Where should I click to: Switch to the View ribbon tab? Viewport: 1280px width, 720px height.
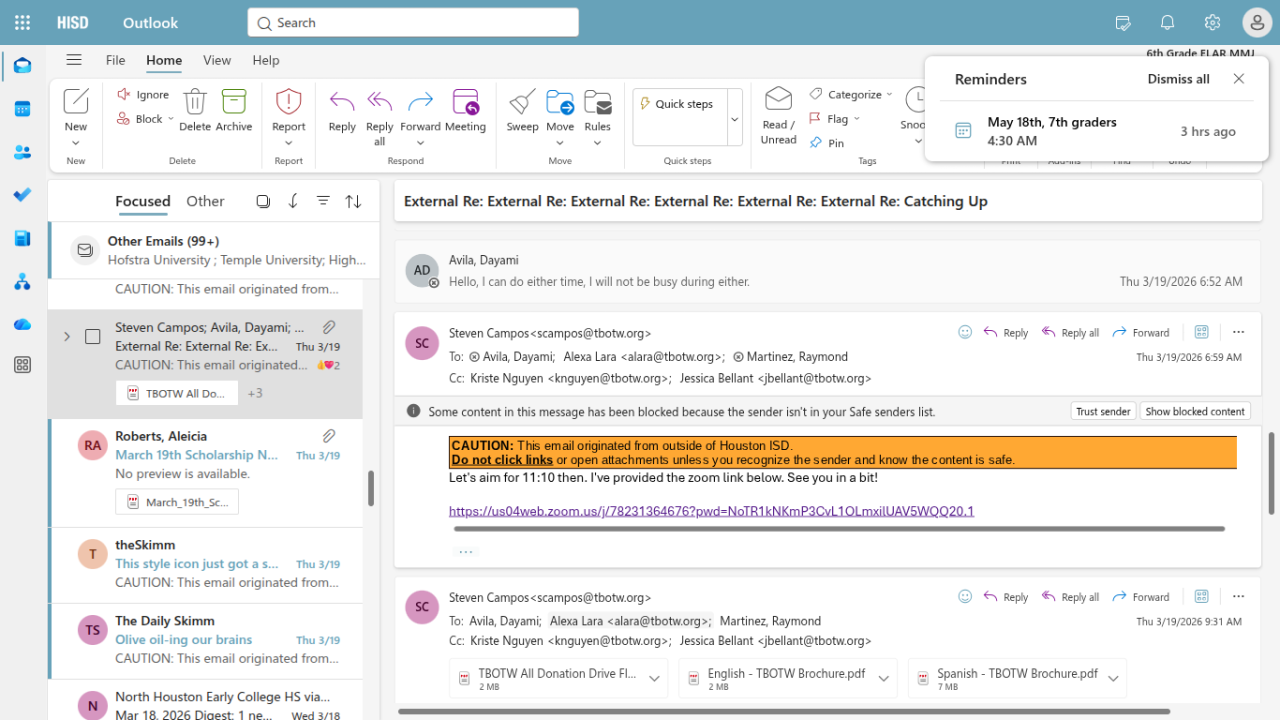(217, 60)
